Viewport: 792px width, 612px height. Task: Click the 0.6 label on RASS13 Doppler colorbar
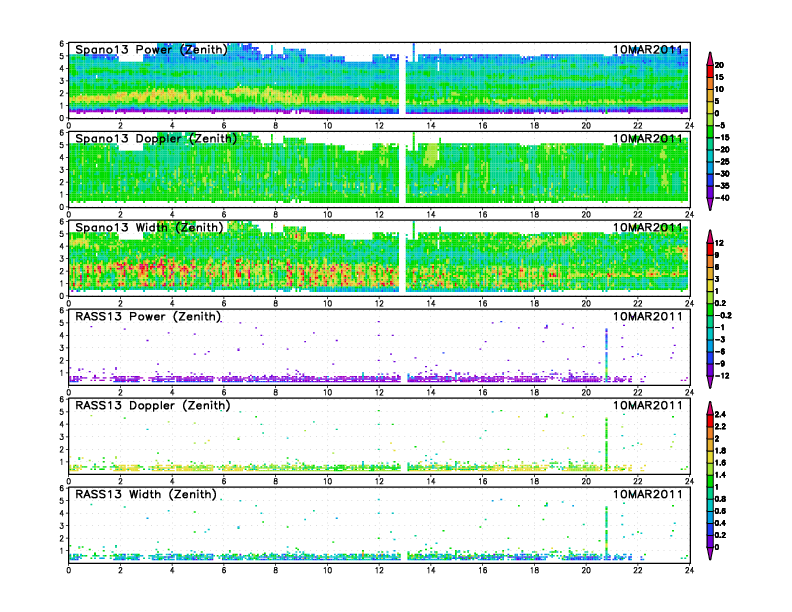pos(720,511)
